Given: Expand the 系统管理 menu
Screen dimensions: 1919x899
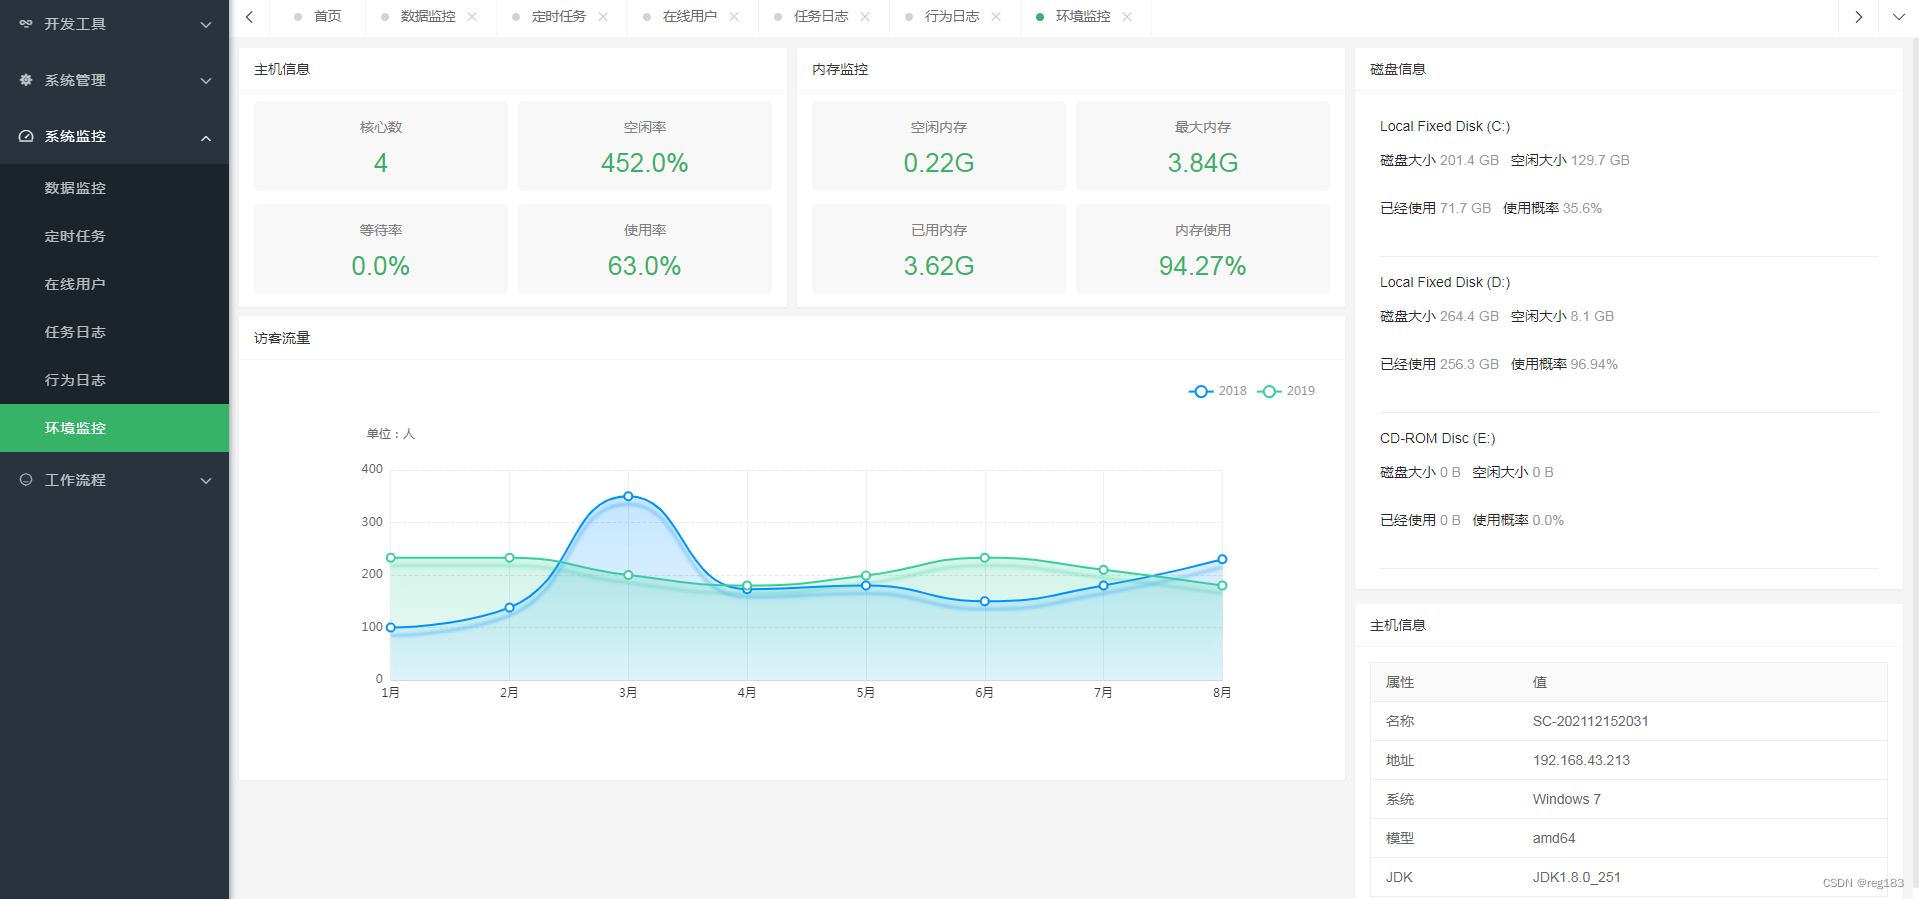Looking at the screenshot, I should [x=206, y=81].
